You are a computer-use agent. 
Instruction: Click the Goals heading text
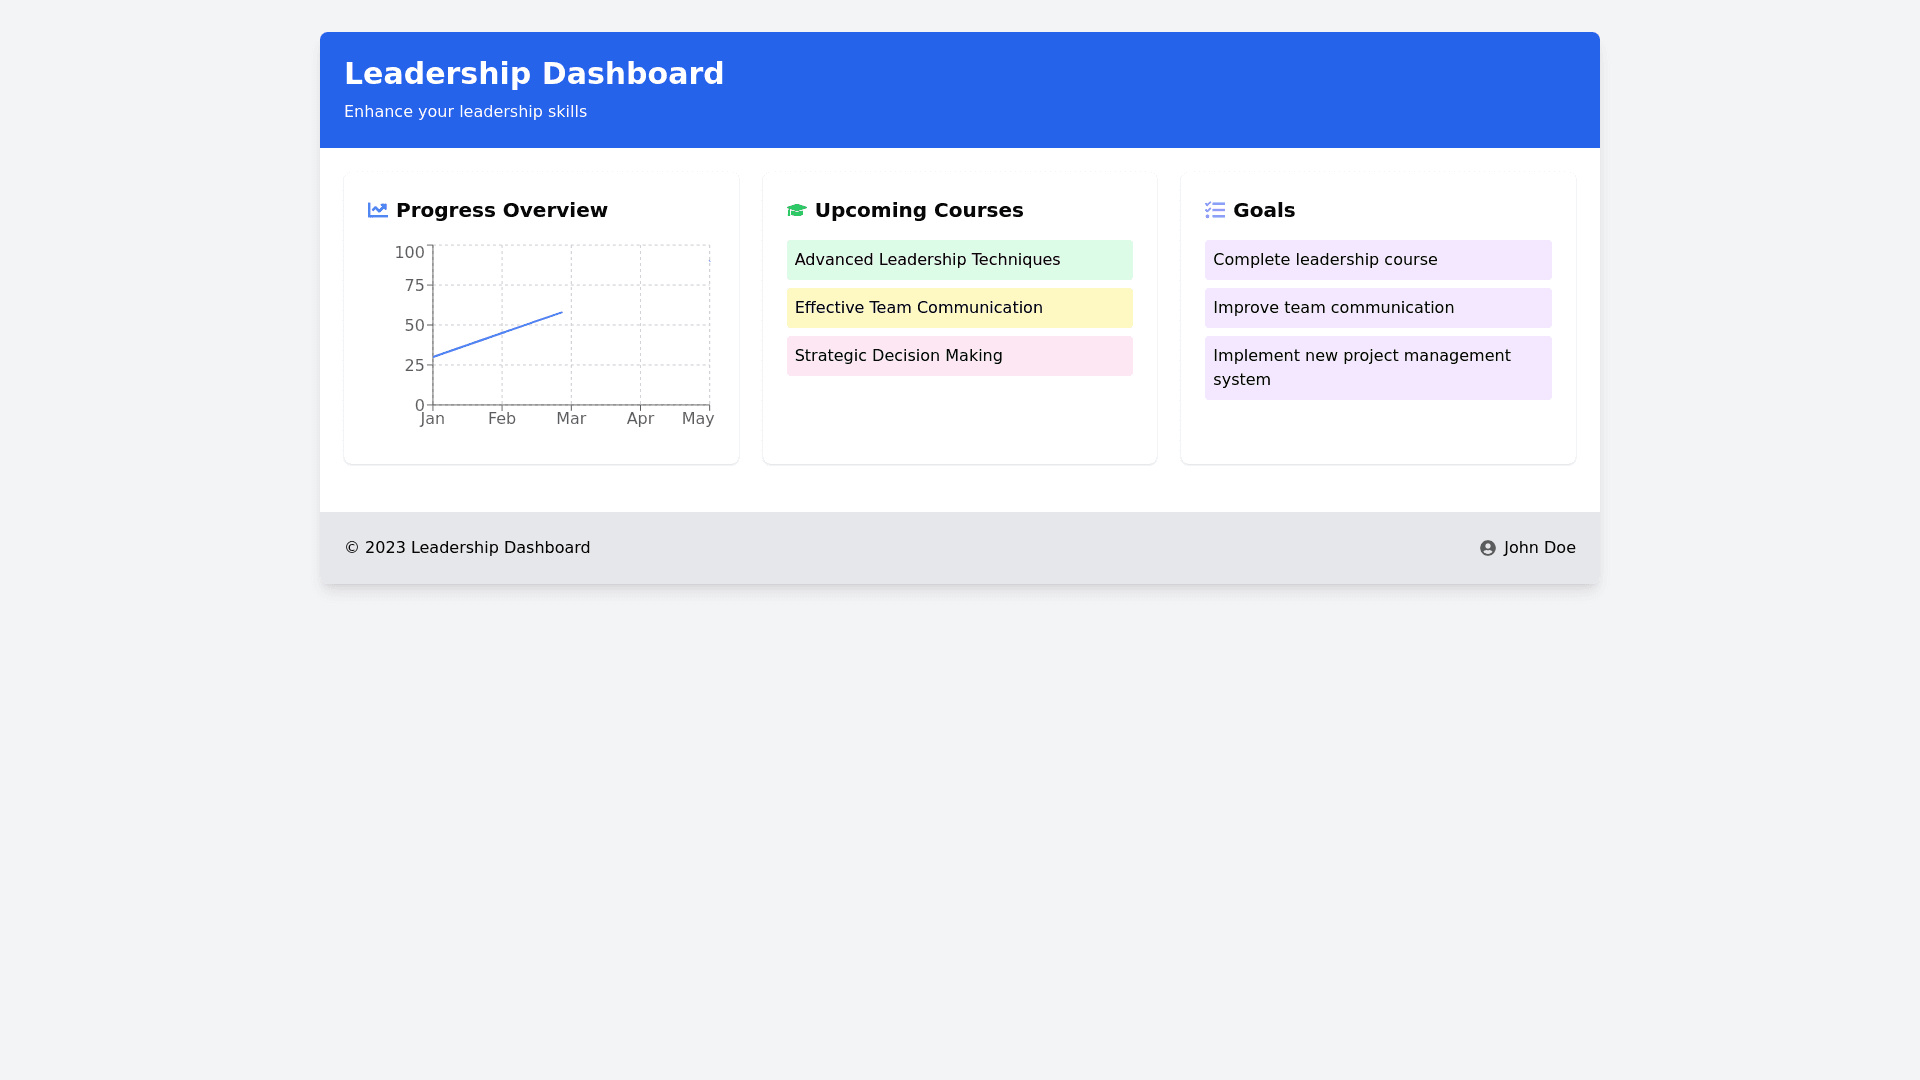coord(1263,210)
